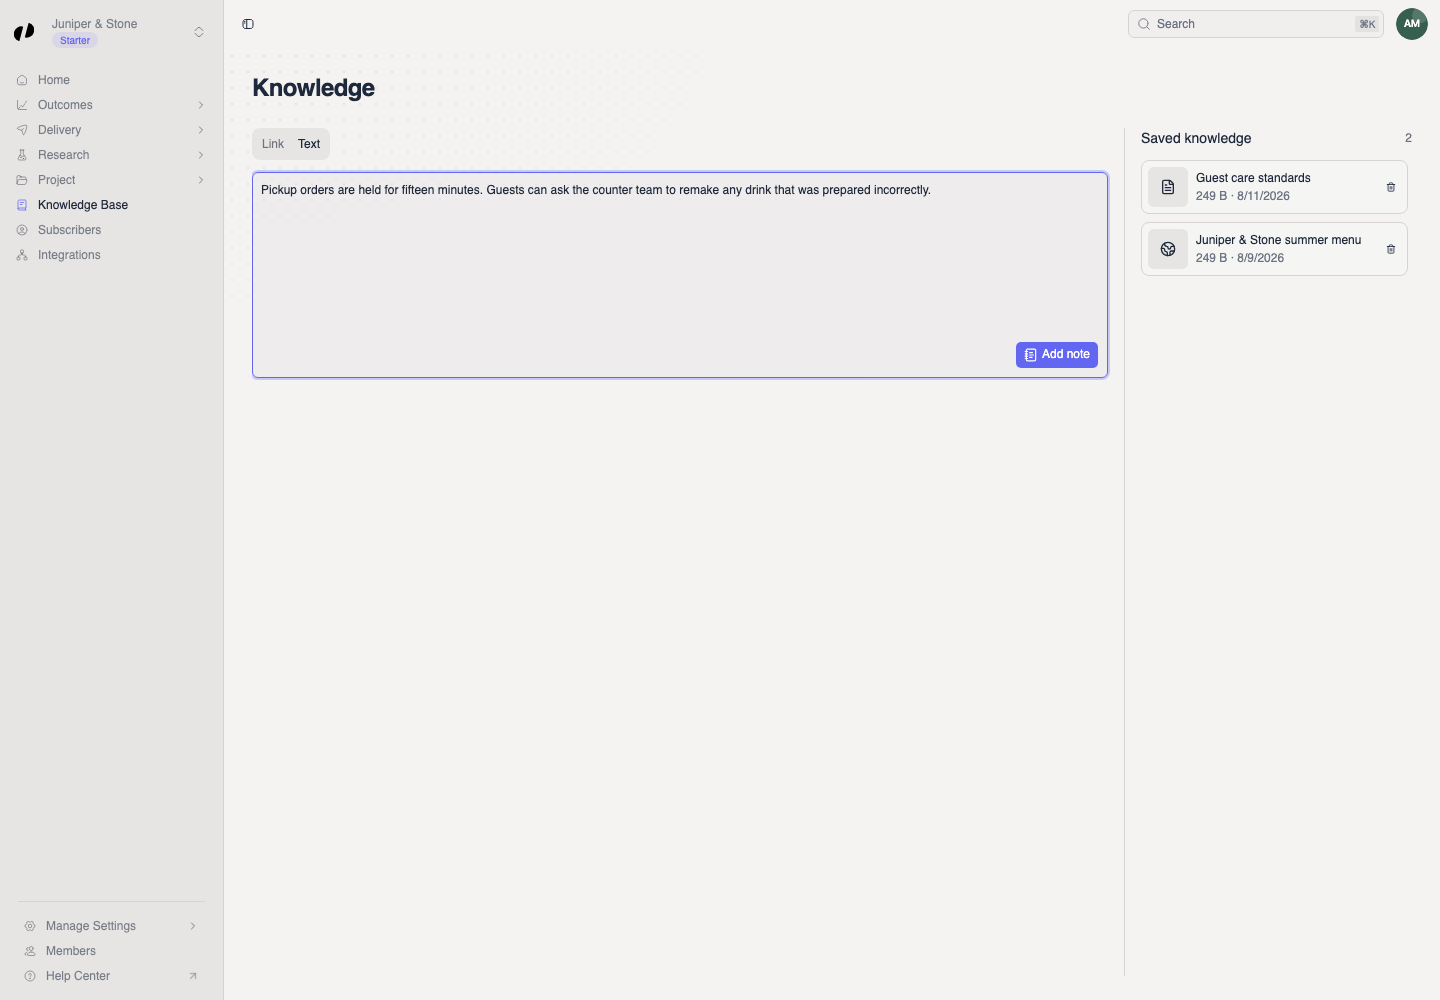Click the summer menu globe icon

(1168, 249)
